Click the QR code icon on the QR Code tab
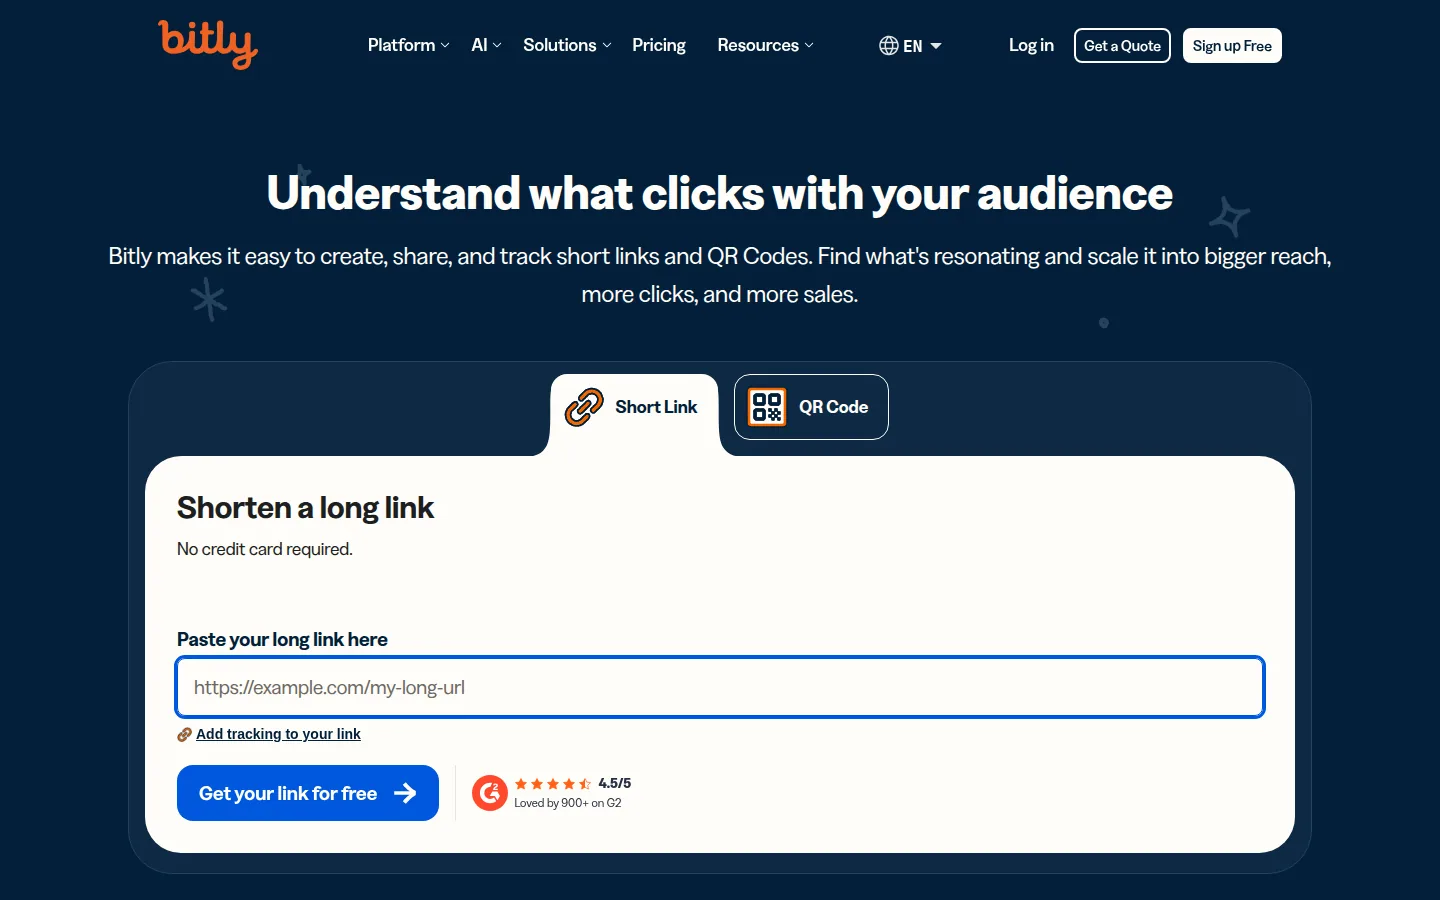Viewport: 1440px width, 900px height. tap(767, 407)
